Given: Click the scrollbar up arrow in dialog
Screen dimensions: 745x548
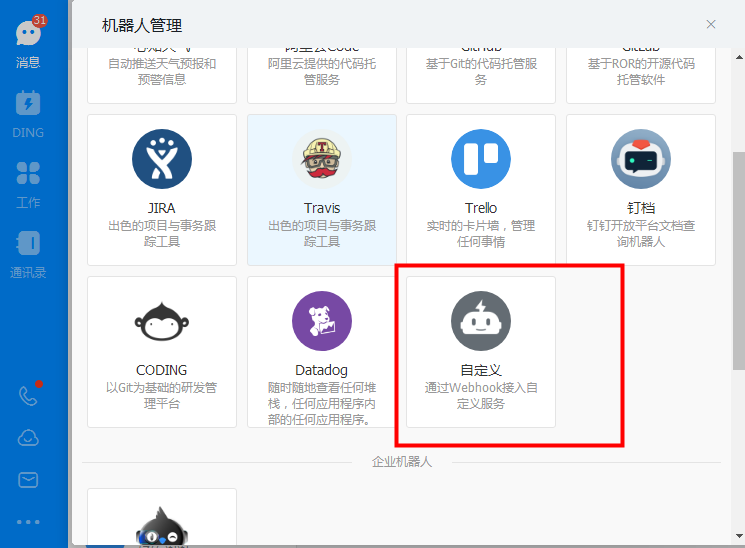Looking at the screenshot, I should pos(739,57).
